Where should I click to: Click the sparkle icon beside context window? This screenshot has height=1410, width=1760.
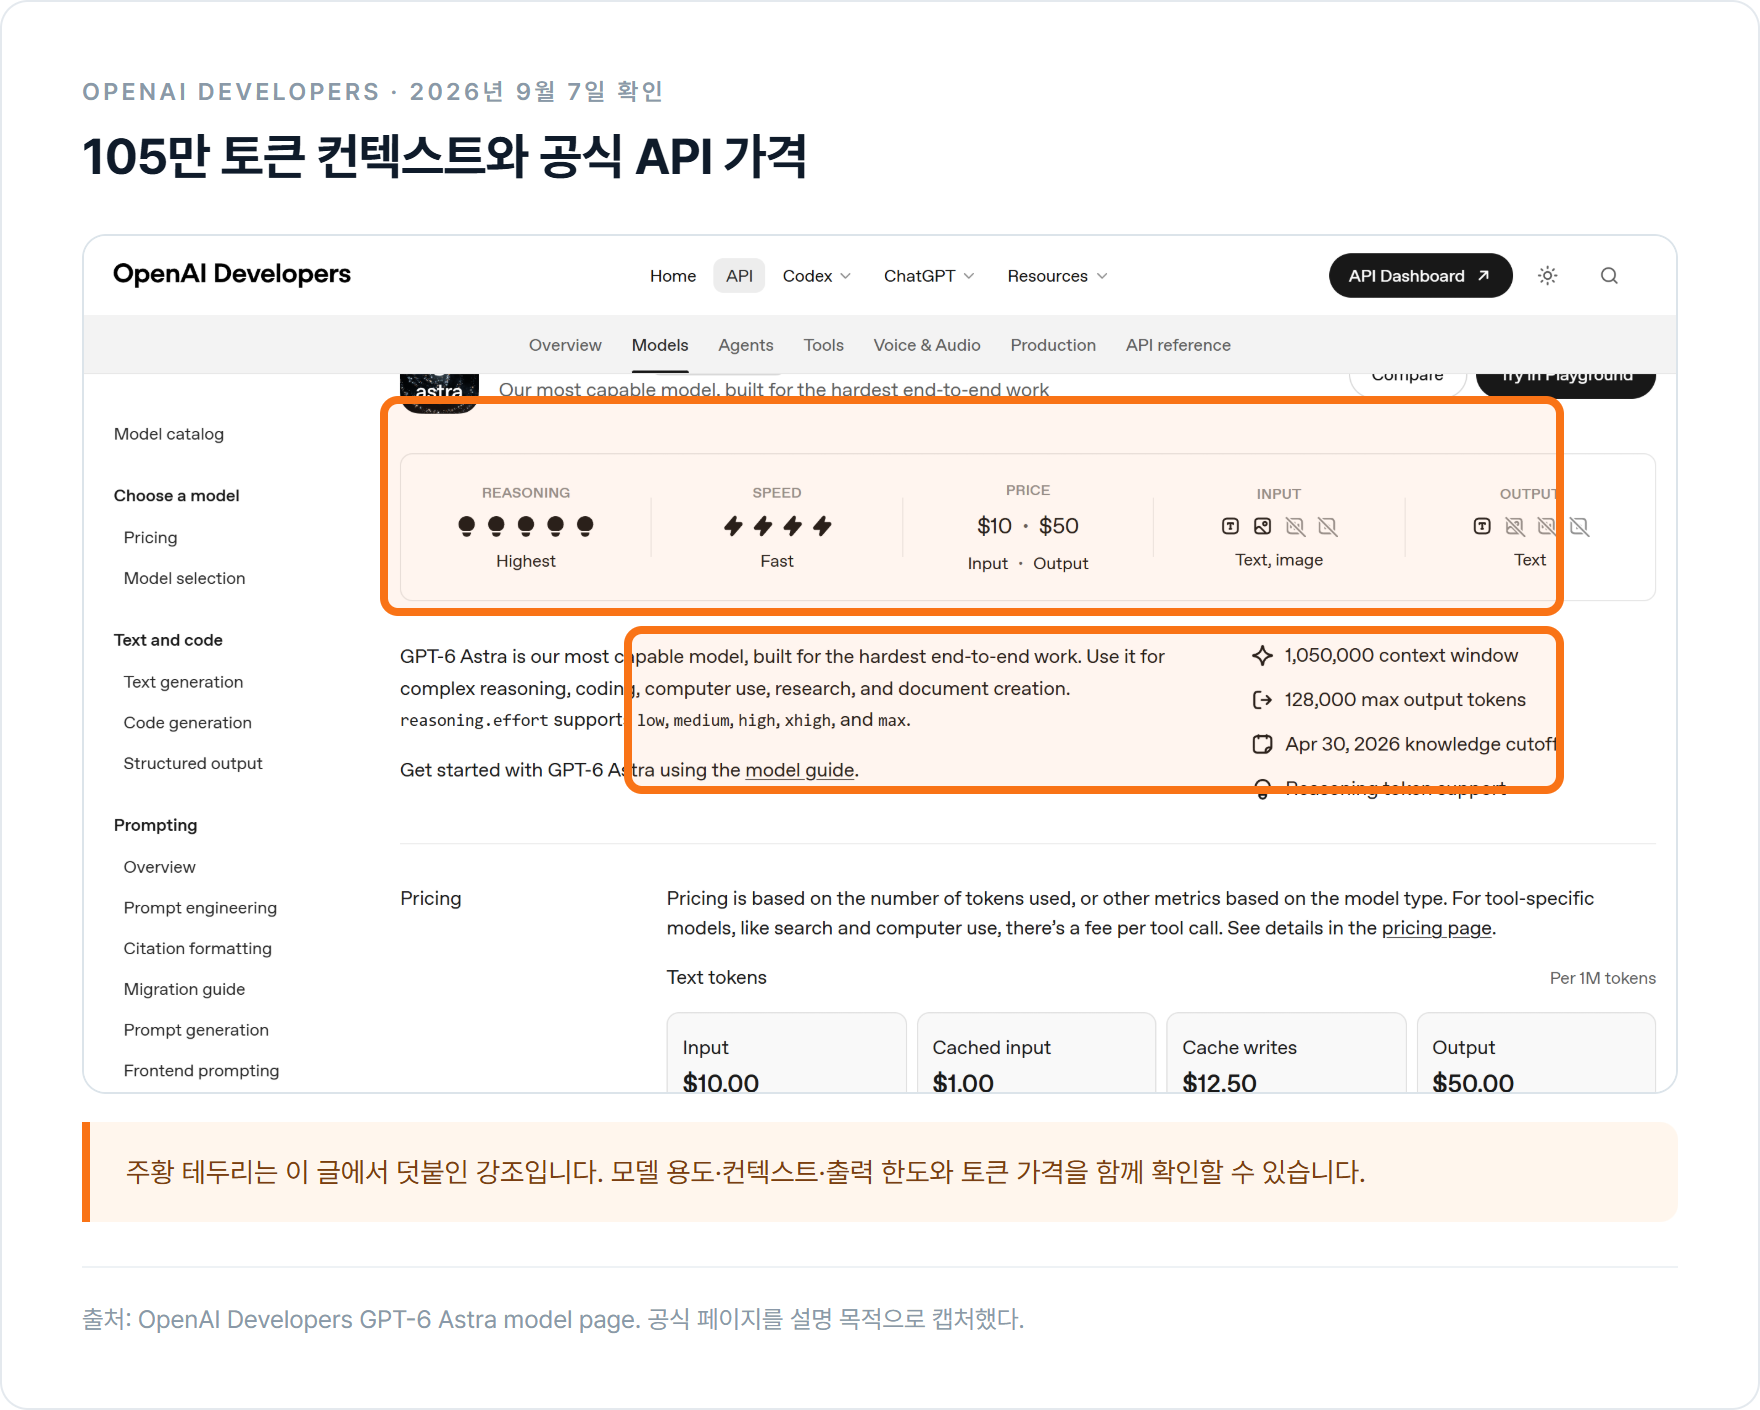1263,656
